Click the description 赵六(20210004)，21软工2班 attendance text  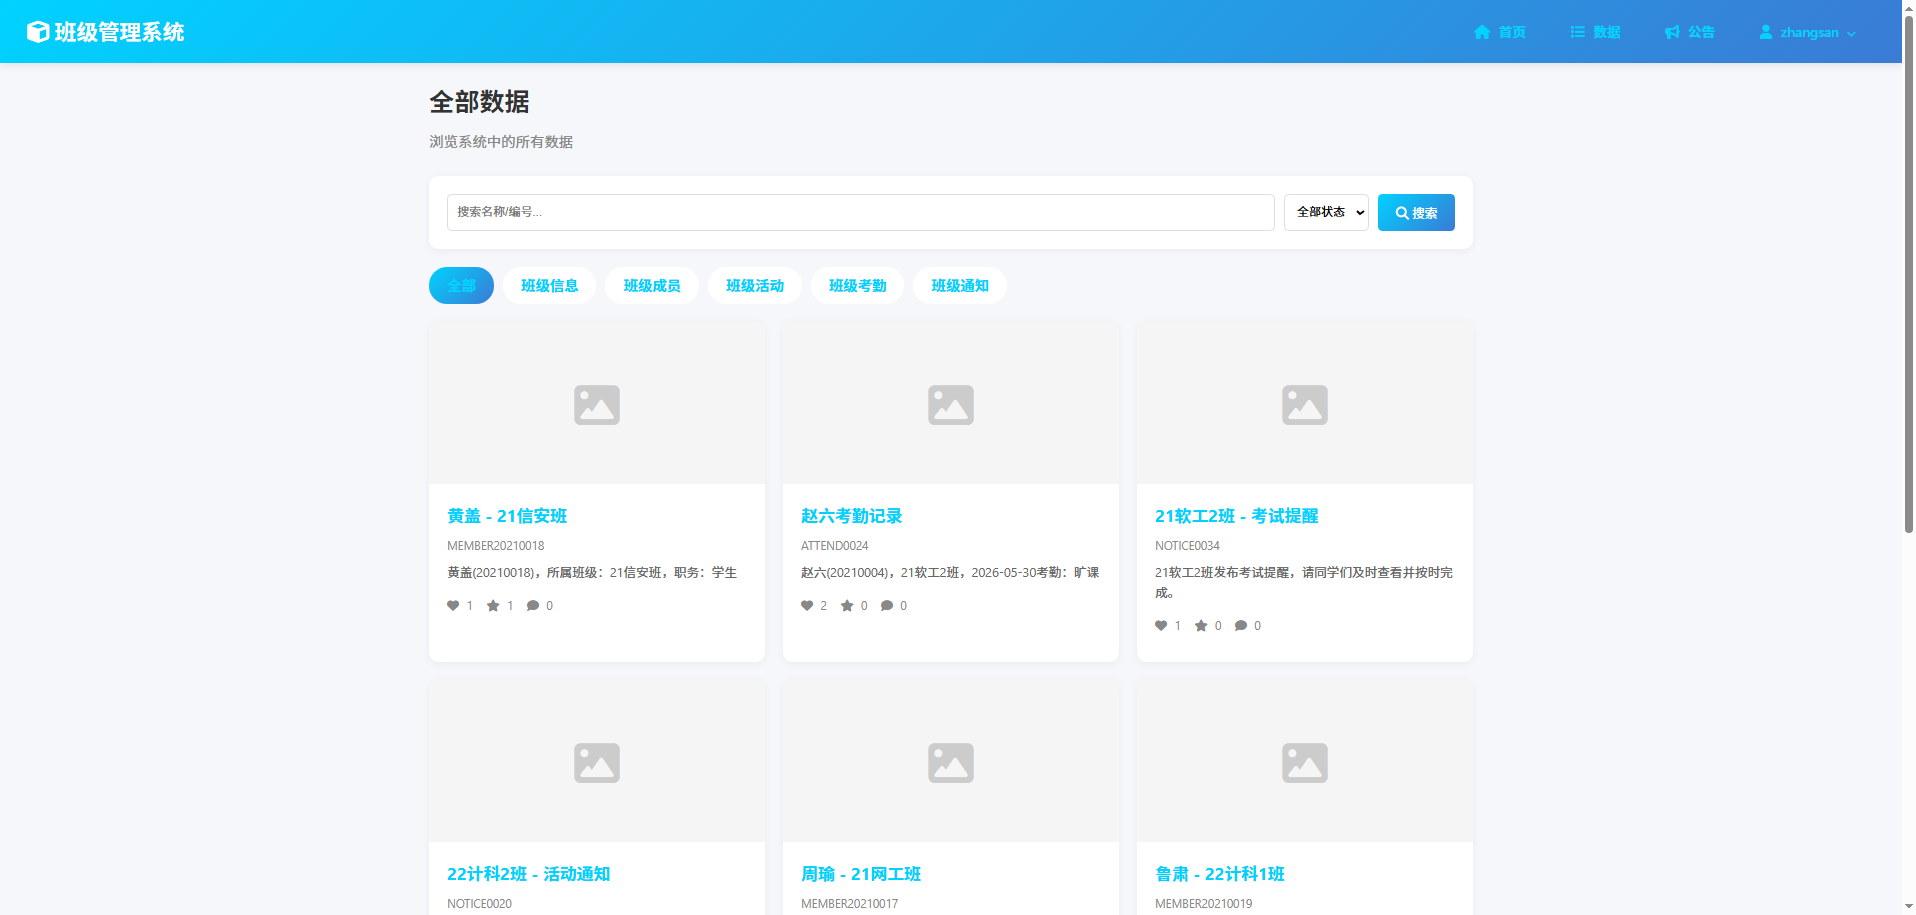pyautogui.click(x=950, y=573)
